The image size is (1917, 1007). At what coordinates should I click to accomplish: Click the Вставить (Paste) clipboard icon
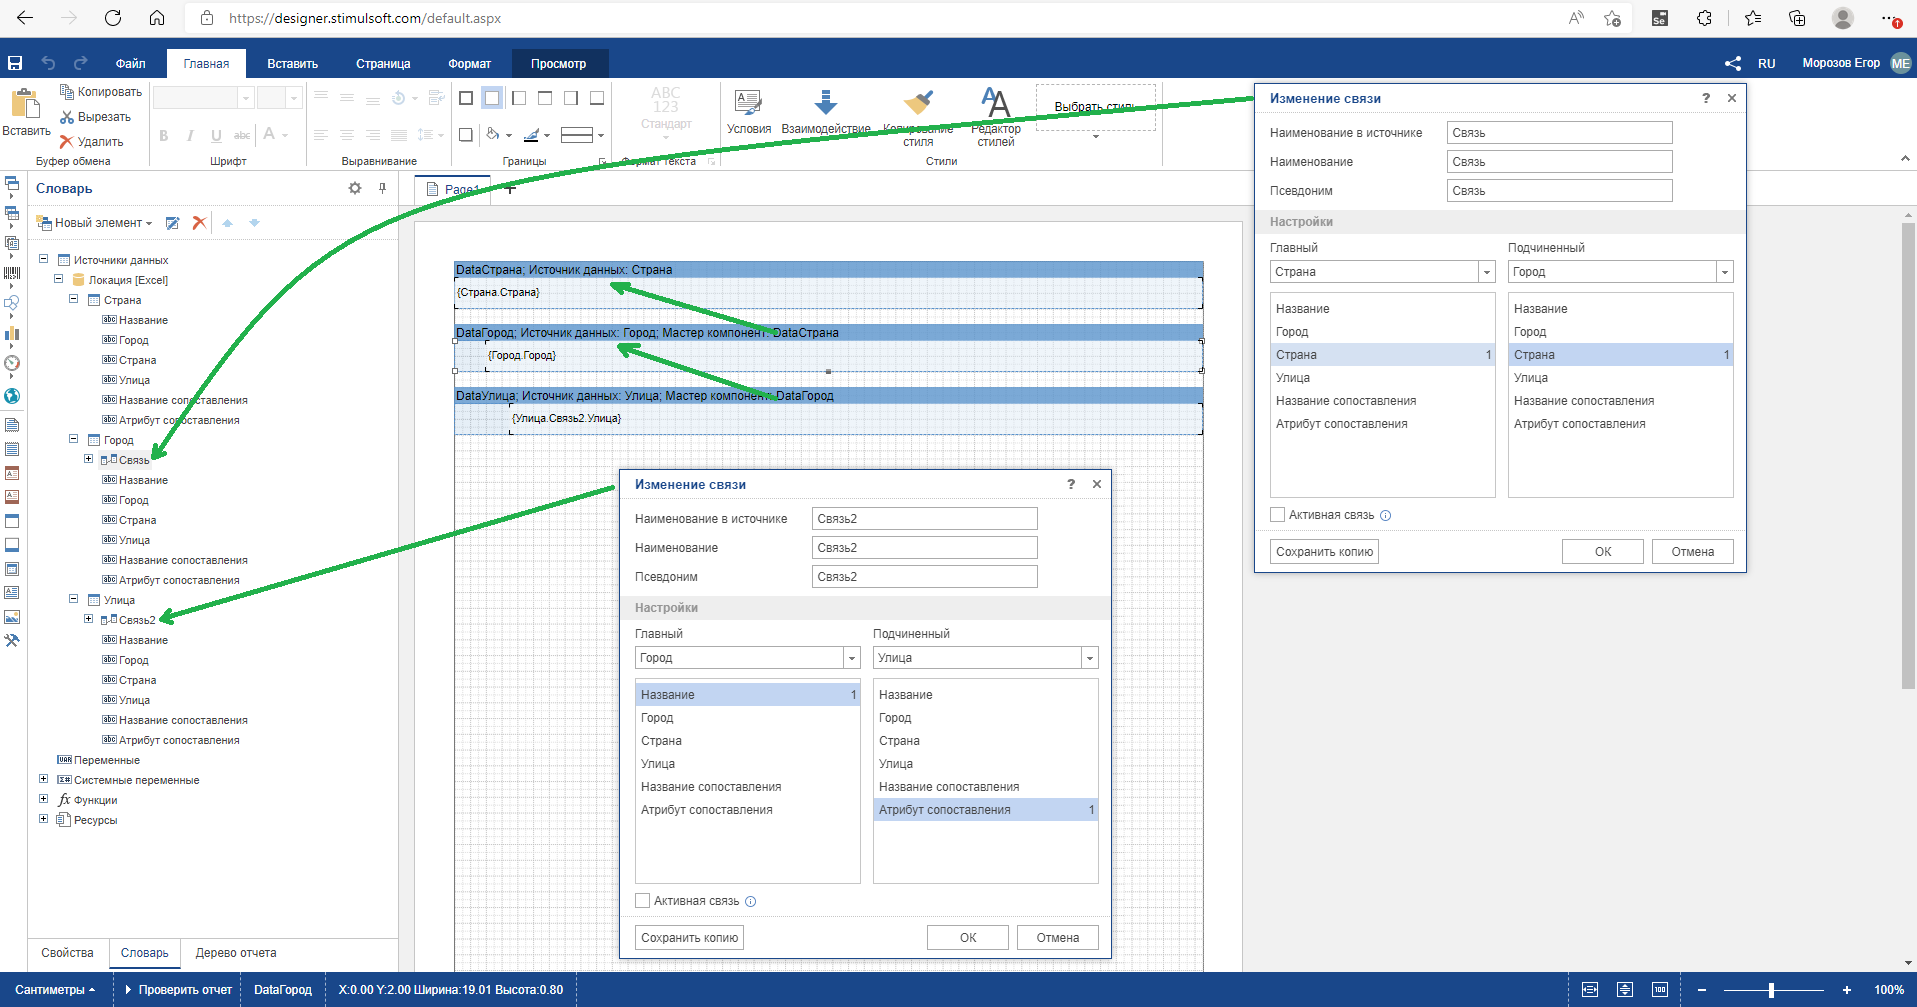pos(25,104)
